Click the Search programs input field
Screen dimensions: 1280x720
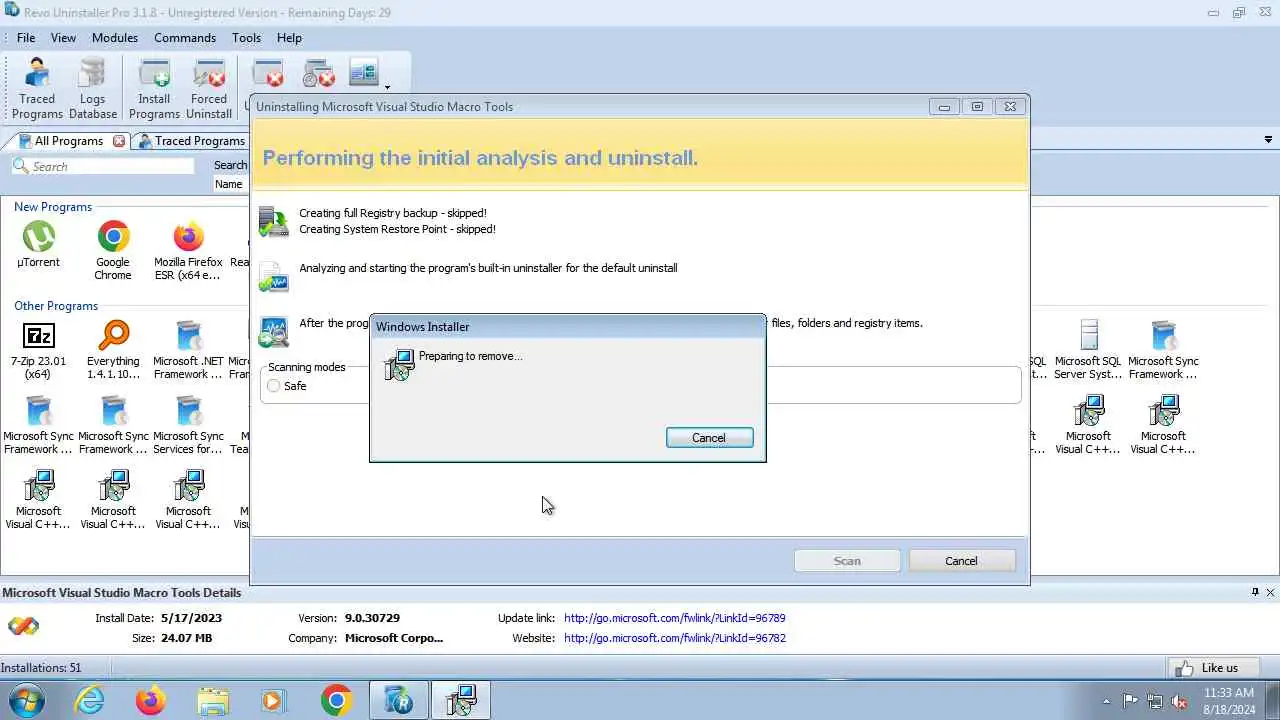tap(103, 166)
